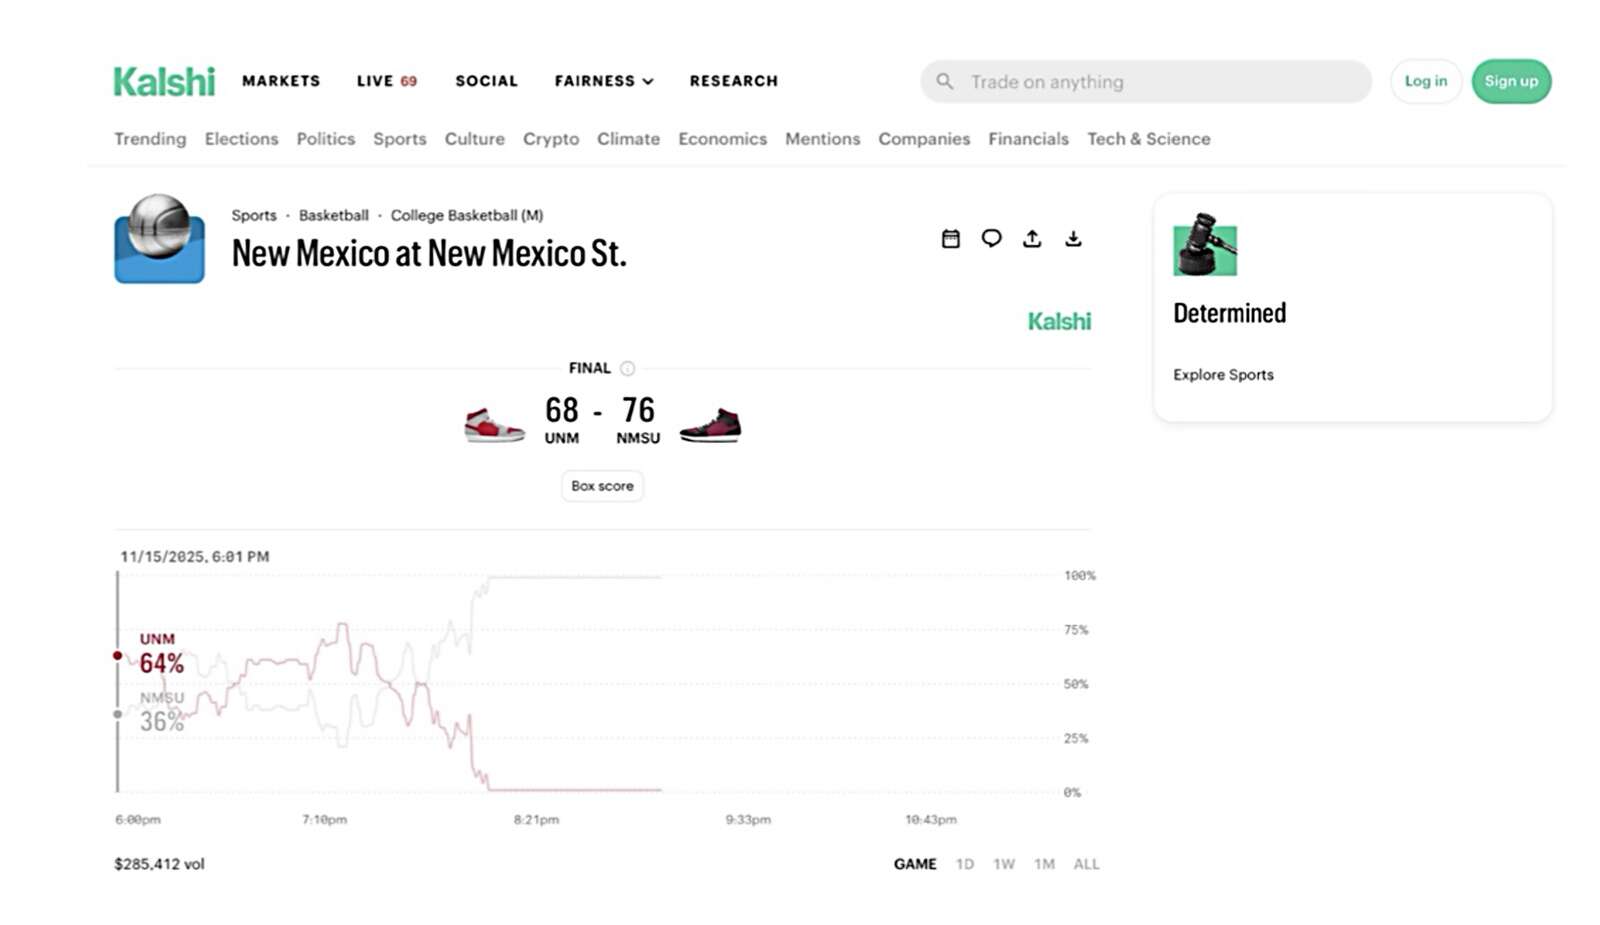The width and height of the screenshot is (1600, 925).
Task: Go to the Social page
Action: (487, 81)
